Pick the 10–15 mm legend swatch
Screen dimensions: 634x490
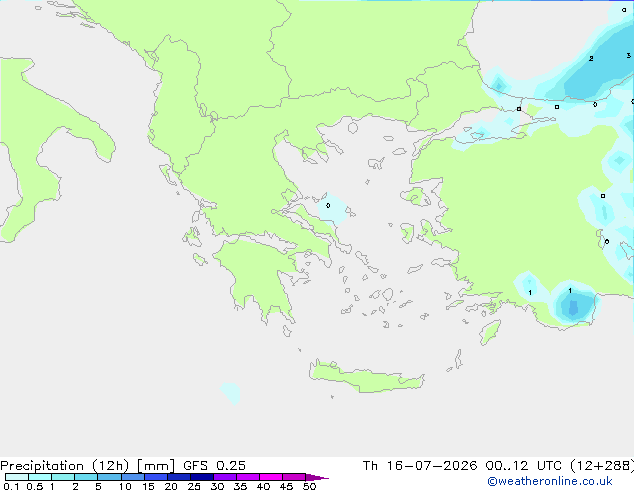tap(133, 477)
